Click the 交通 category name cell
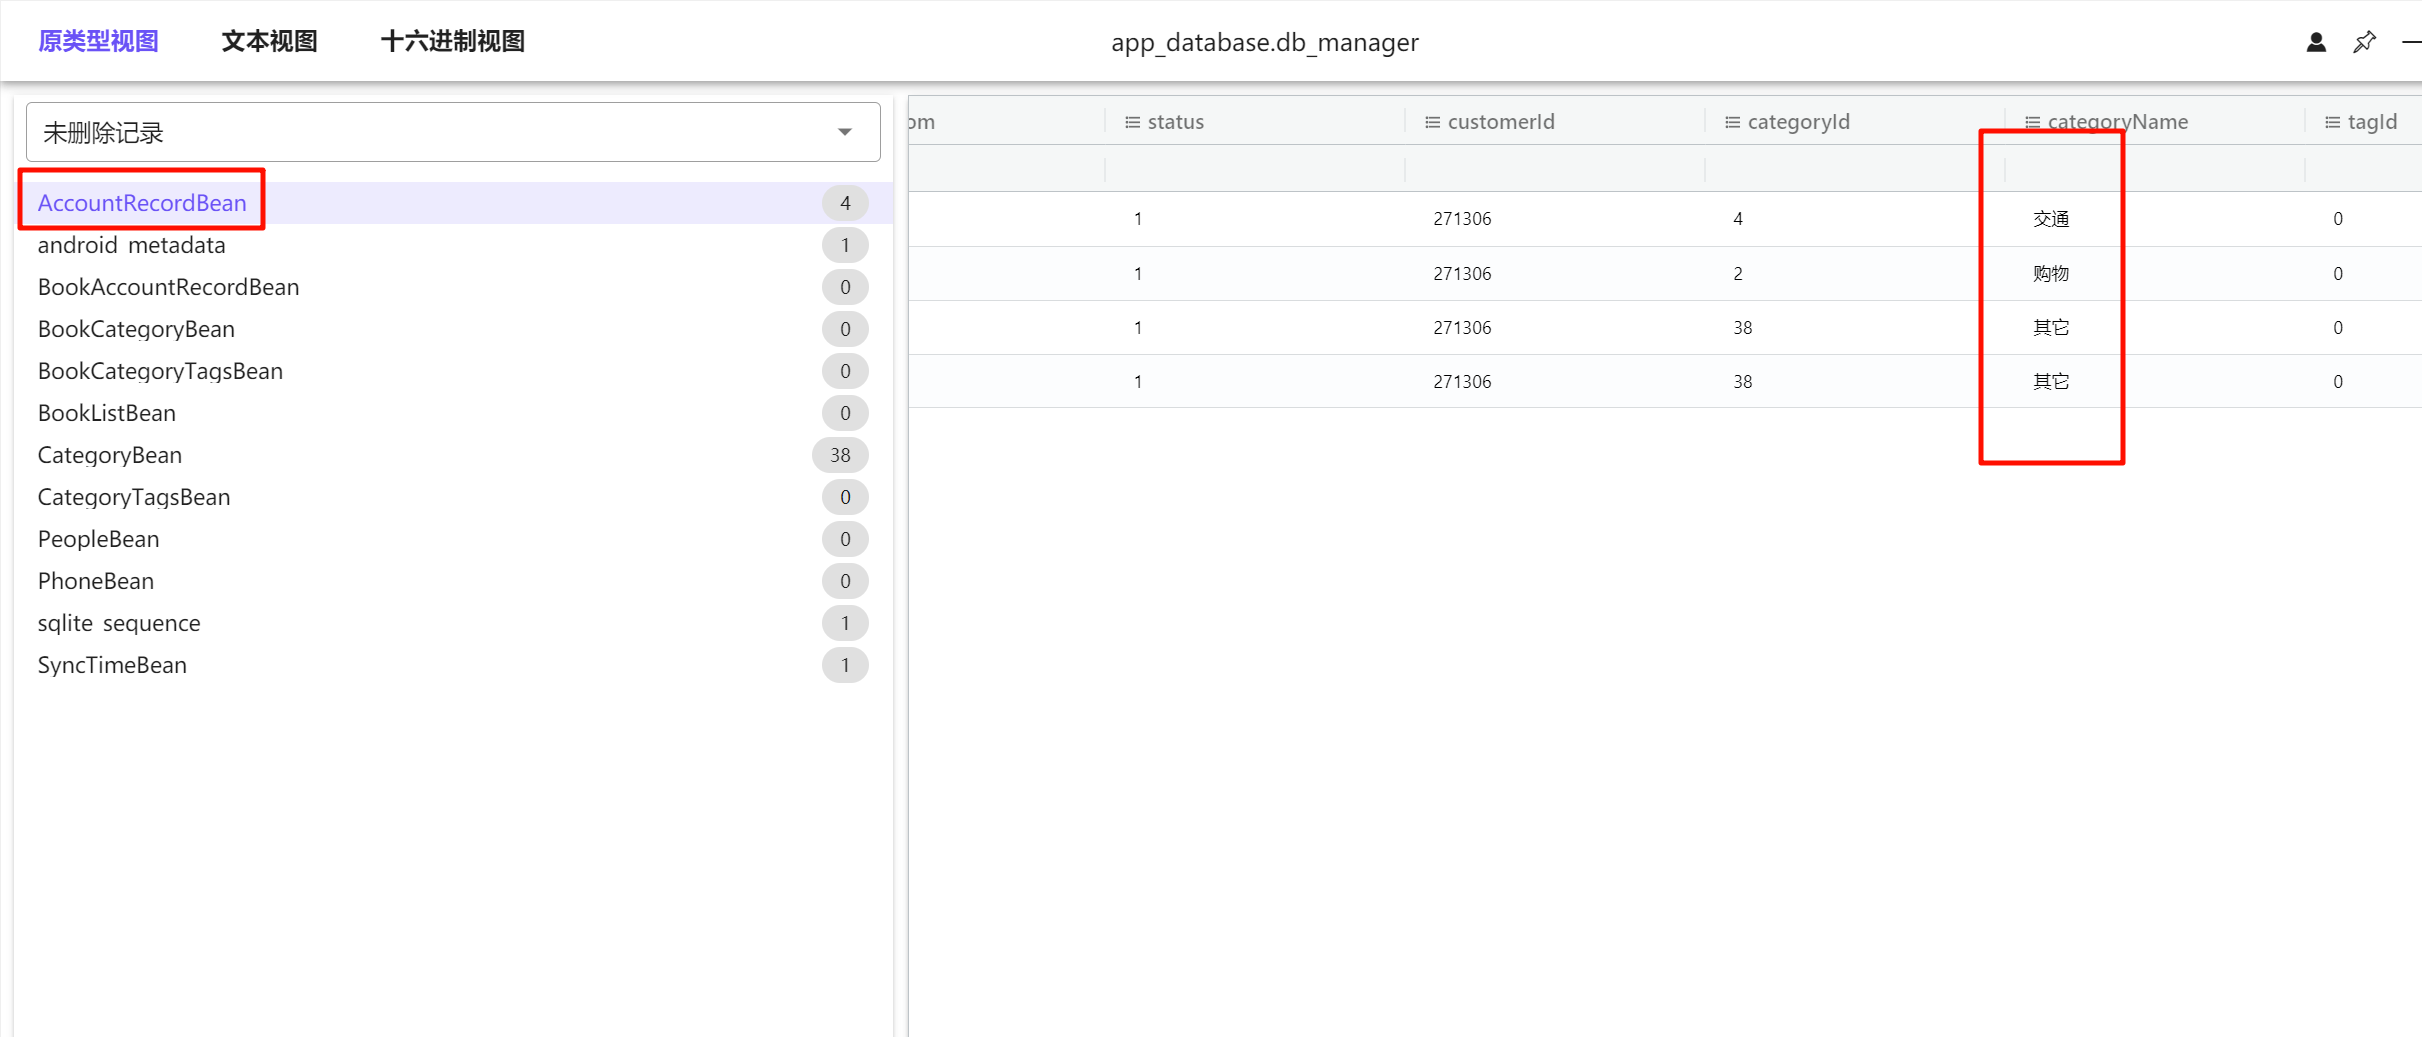The width and height of the screenshot is (2422, 1037). tap(2050, 219)
